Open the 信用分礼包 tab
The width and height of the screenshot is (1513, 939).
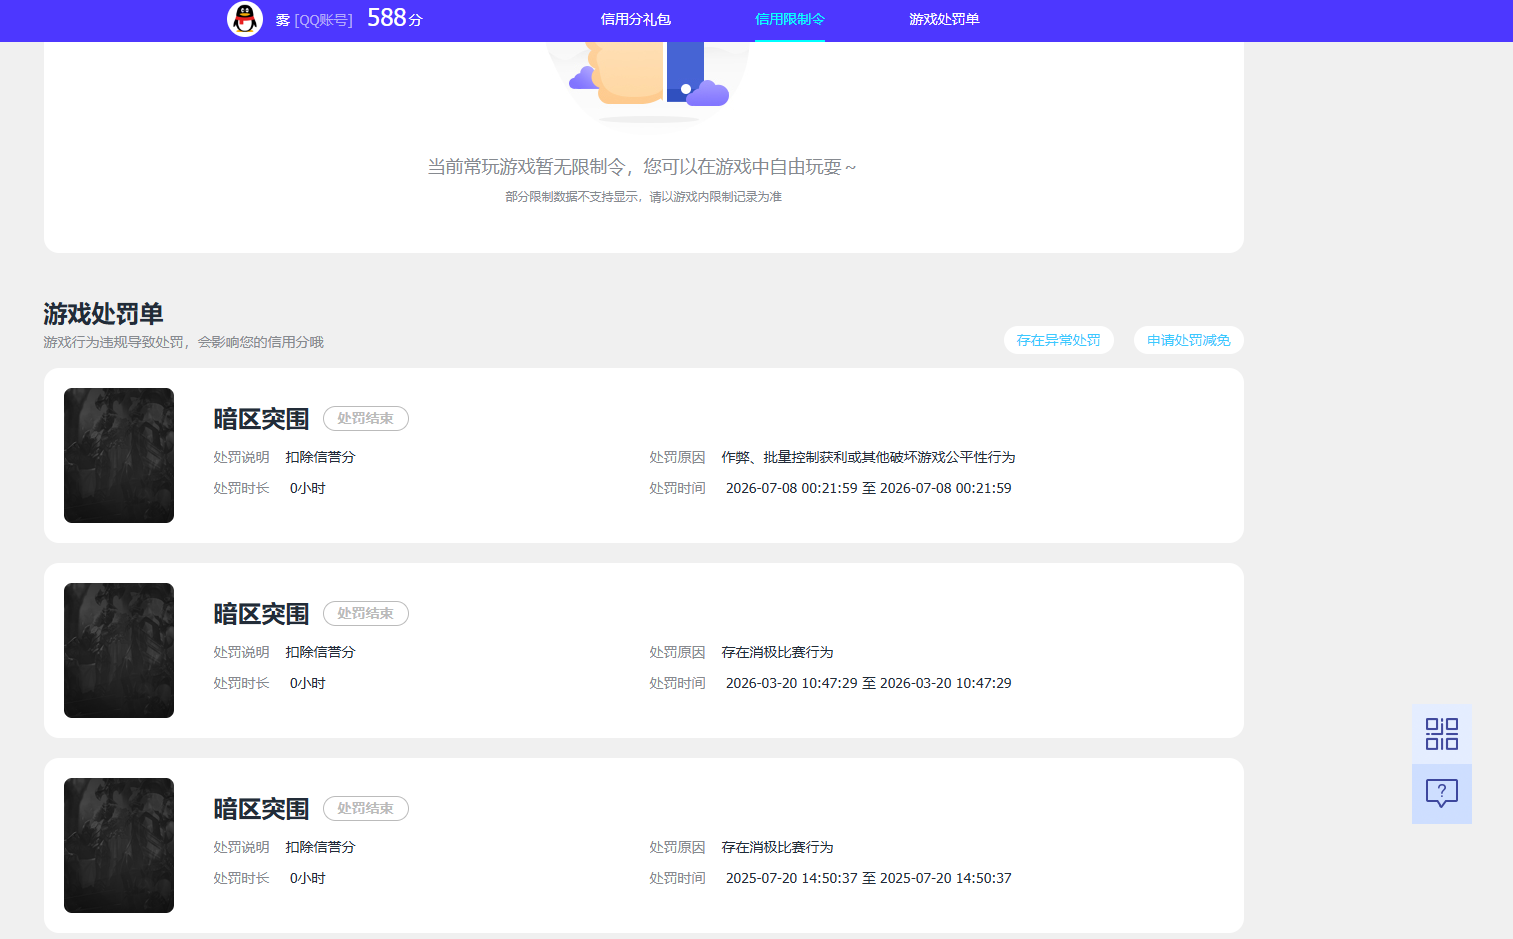[x=635, y=19]
